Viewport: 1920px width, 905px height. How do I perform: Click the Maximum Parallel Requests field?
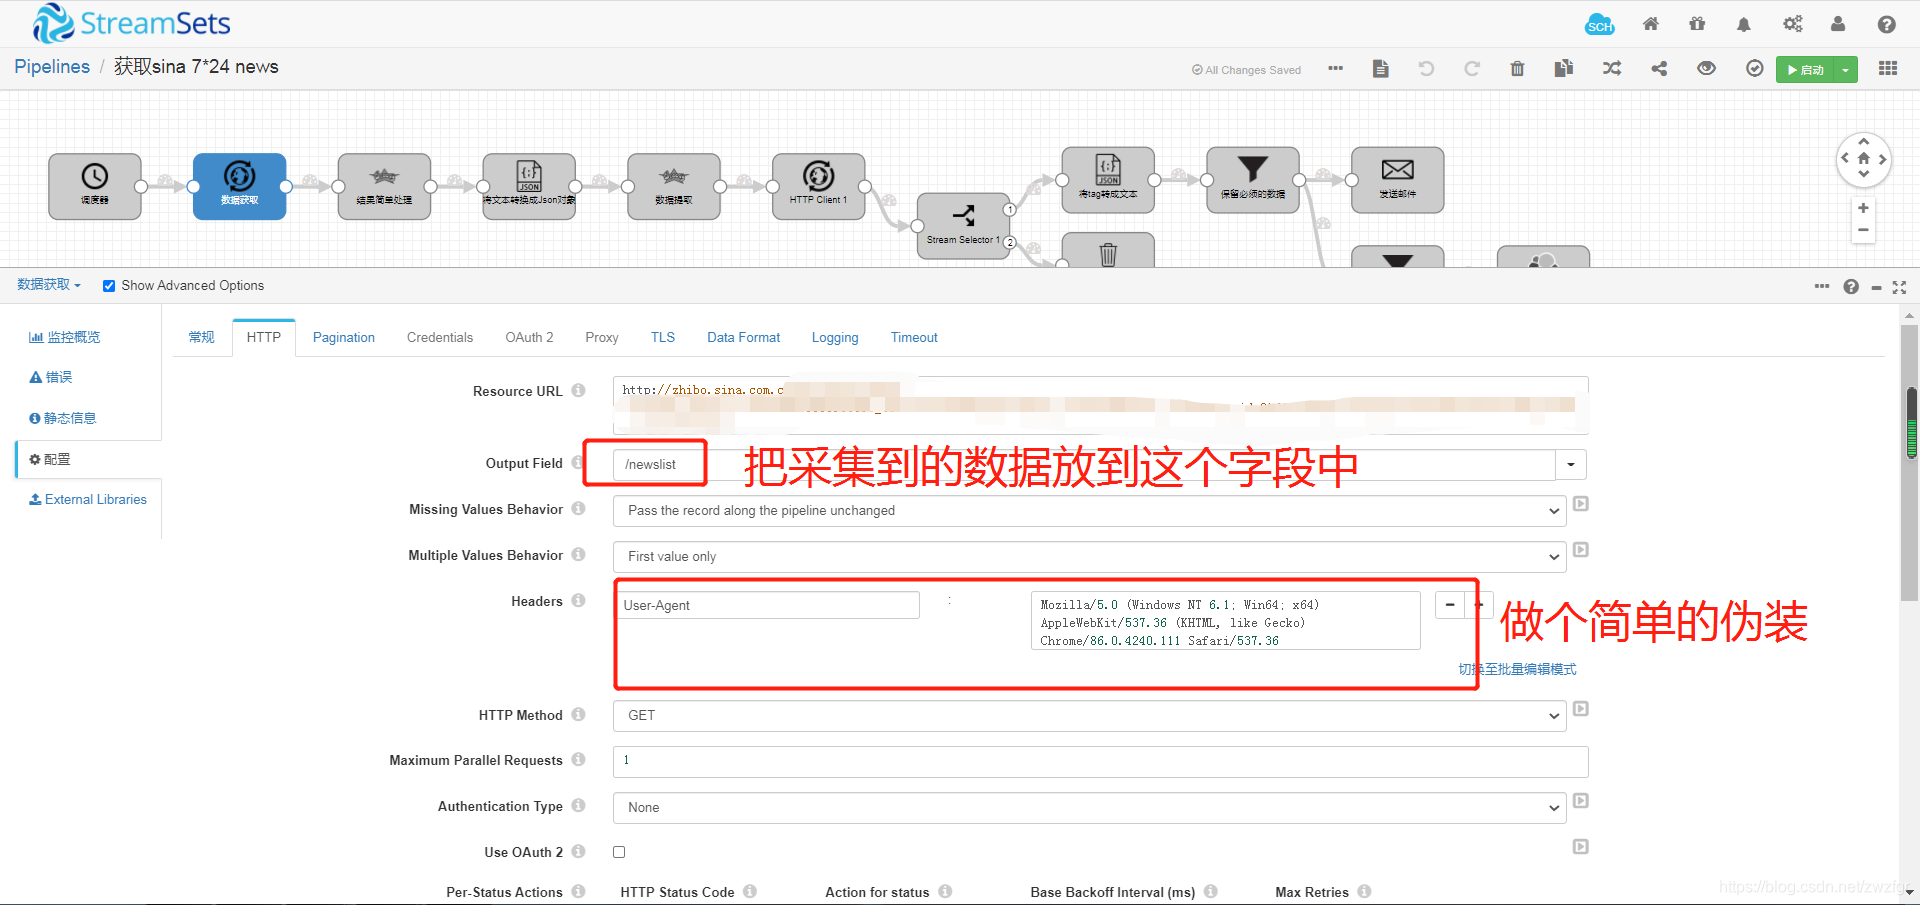[1100, 761]
